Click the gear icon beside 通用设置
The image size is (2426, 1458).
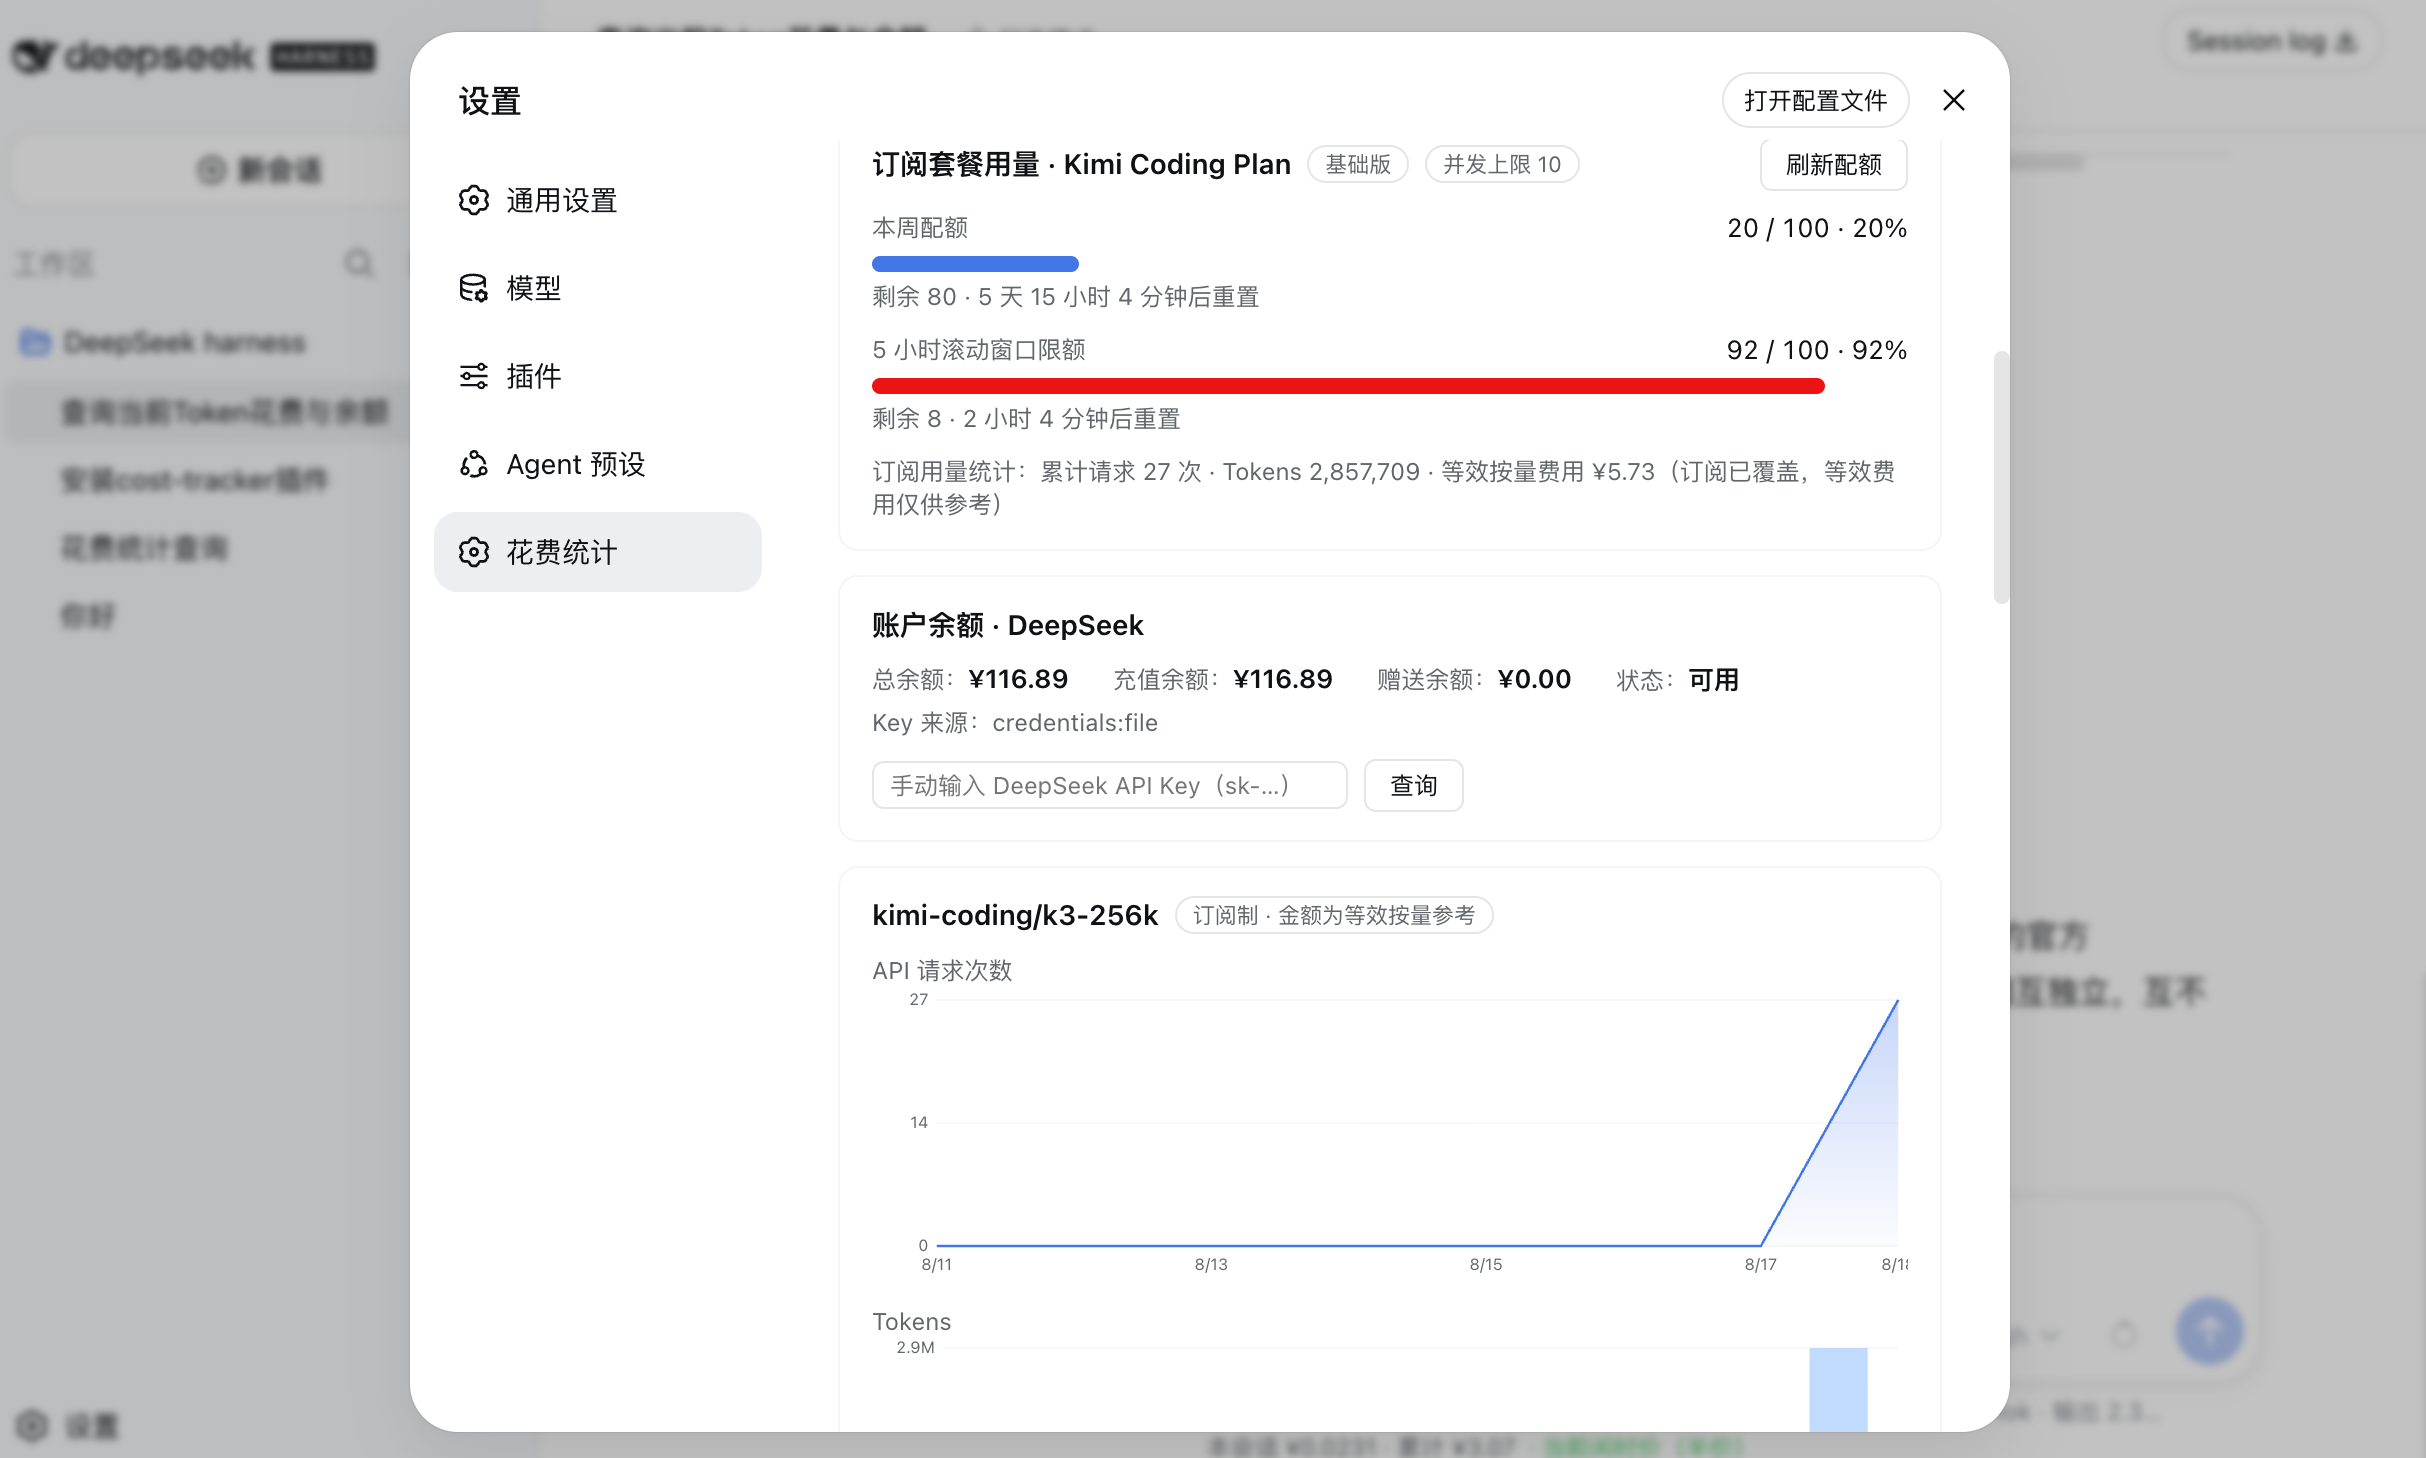[x=474, y=200]
